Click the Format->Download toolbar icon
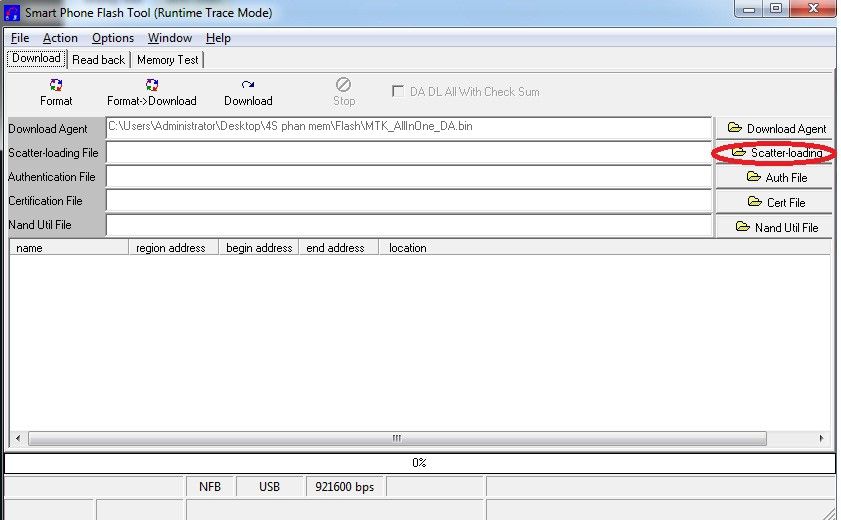841x520 pixels. point(152,85)
